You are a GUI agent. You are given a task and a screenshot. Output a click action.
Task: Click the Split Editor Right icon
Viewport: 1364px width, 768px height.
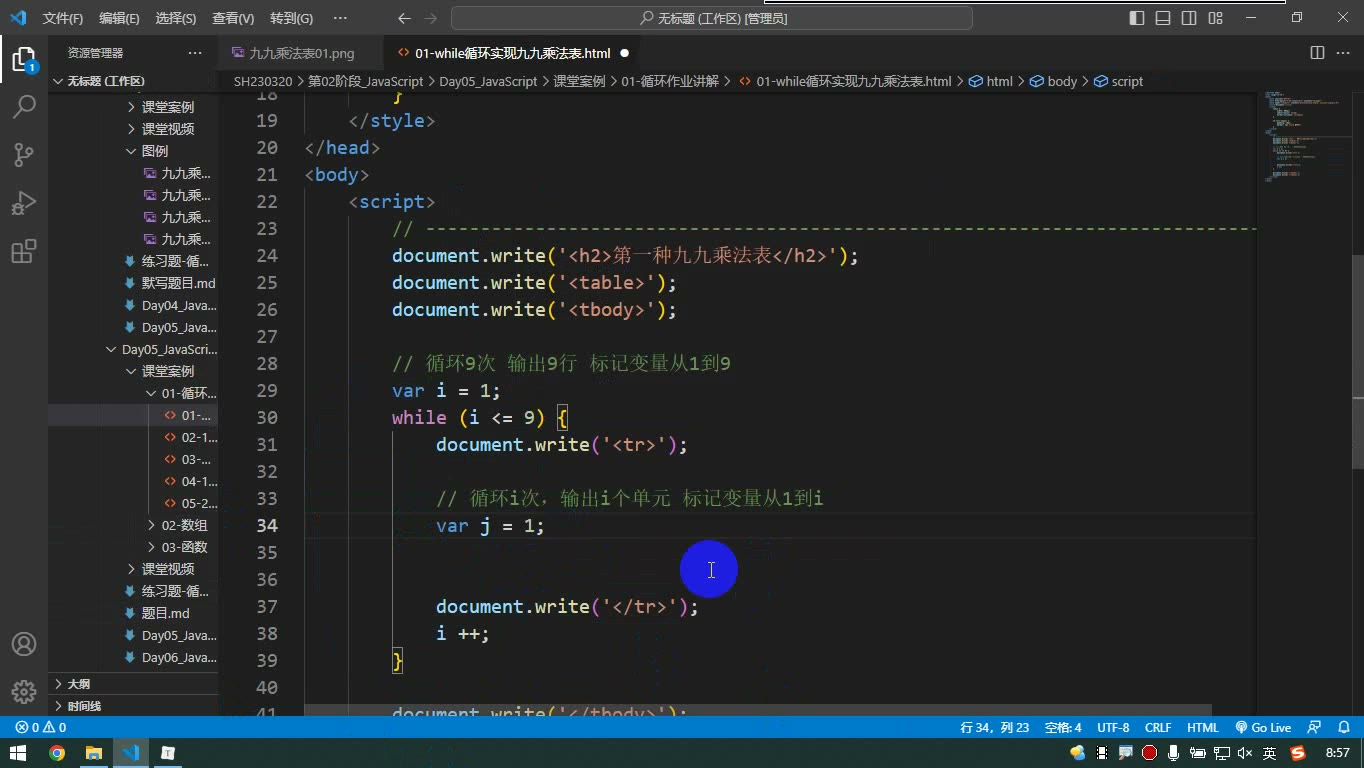[1317, 53]
